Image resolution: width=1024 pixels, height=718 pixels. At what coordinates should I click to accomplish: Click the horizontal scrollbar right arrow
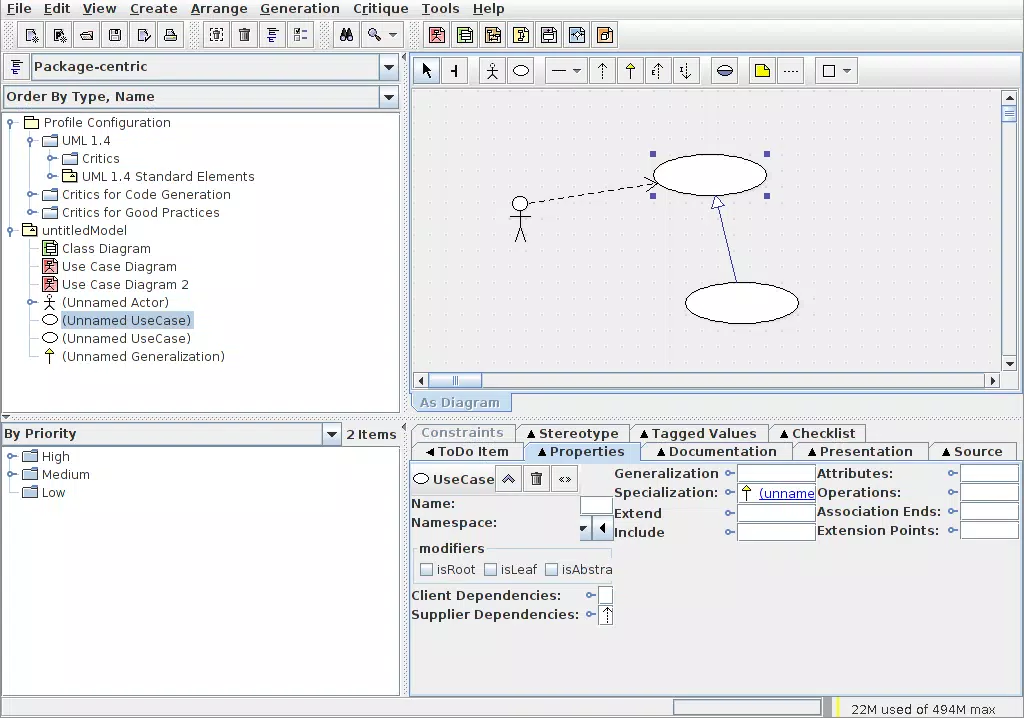click(x=993, y=380)
